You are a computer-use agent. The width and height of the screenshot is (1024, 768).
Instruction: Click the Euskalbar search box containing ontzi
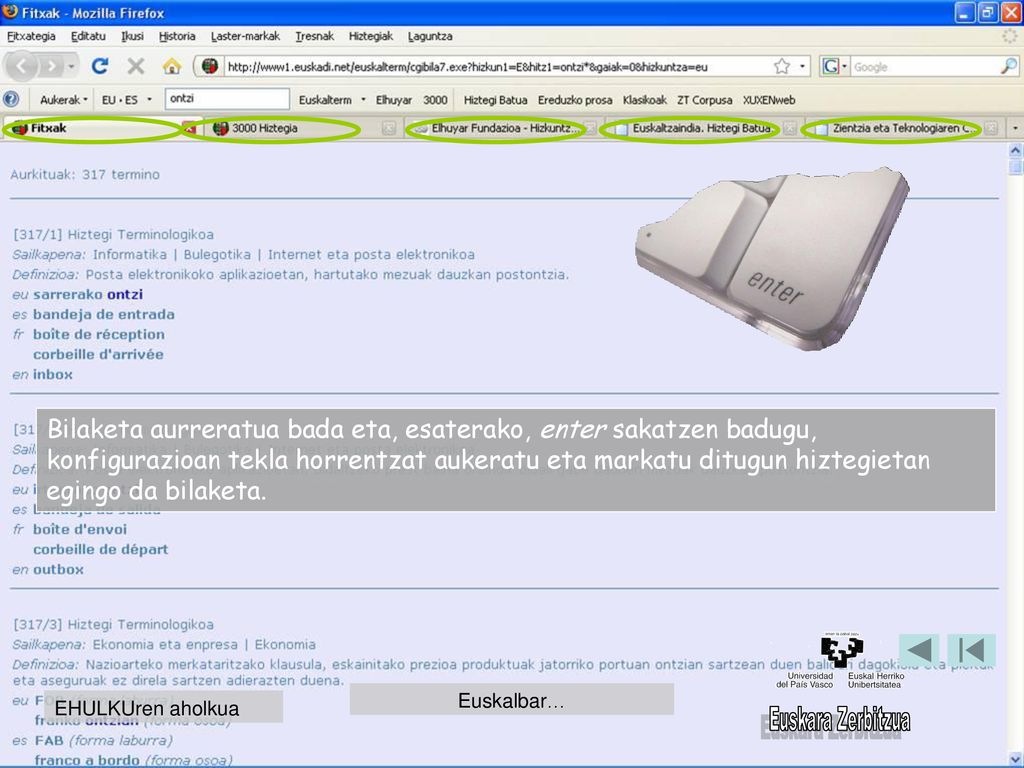[x=227, y=99]
